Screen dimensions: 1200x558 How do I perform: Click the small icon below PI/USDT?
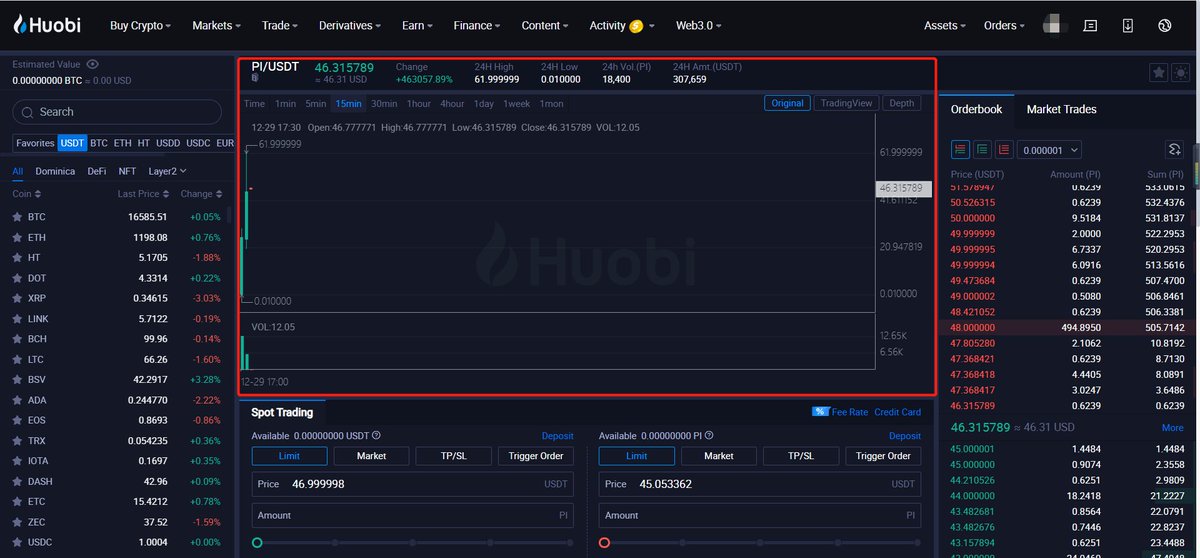(x=255, y=77)
